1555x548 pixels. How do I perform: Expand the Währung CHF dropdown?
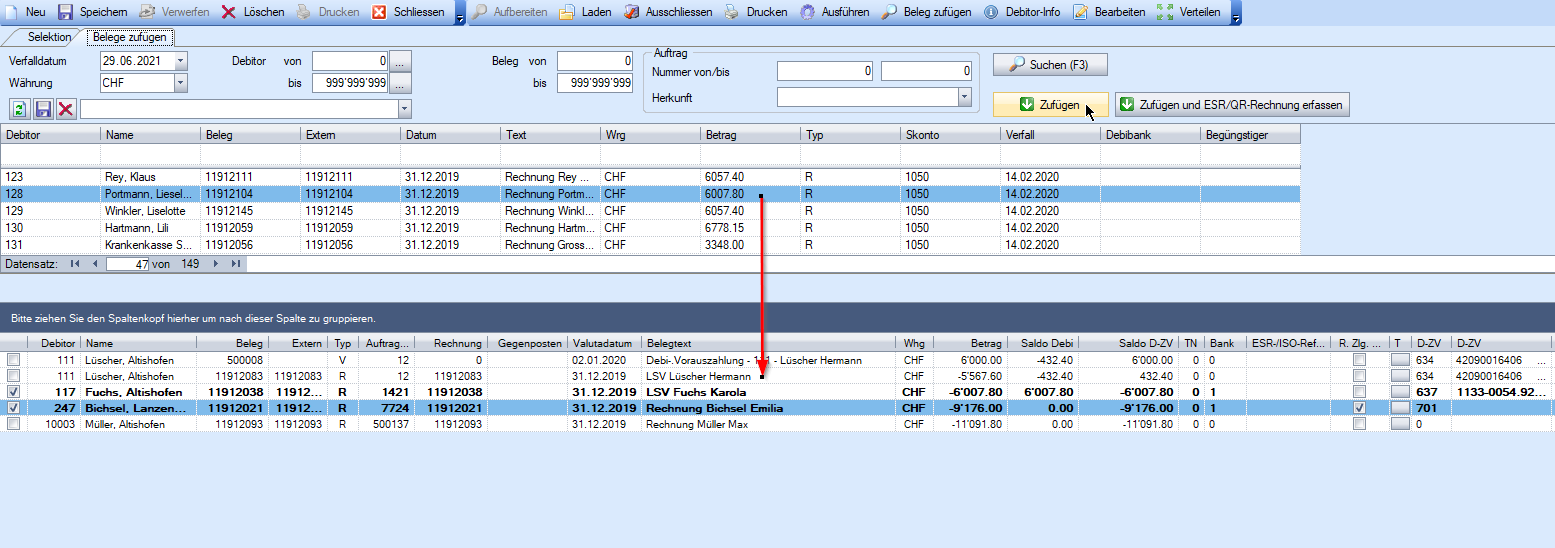pyautogui.click(x=180, y=83)
